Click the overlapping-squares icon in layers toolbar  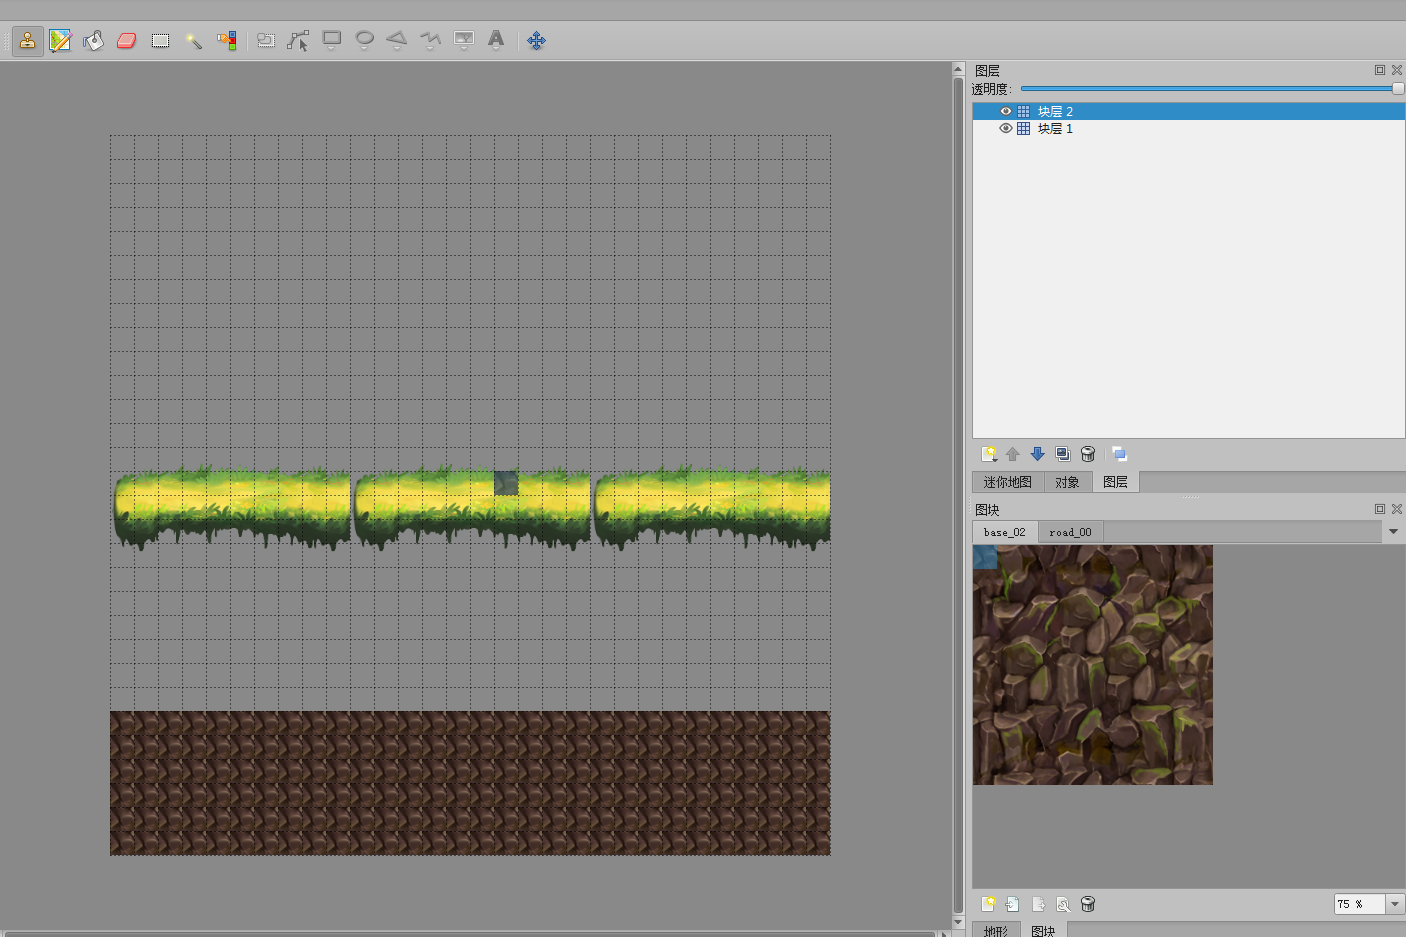click(1119, 454)
